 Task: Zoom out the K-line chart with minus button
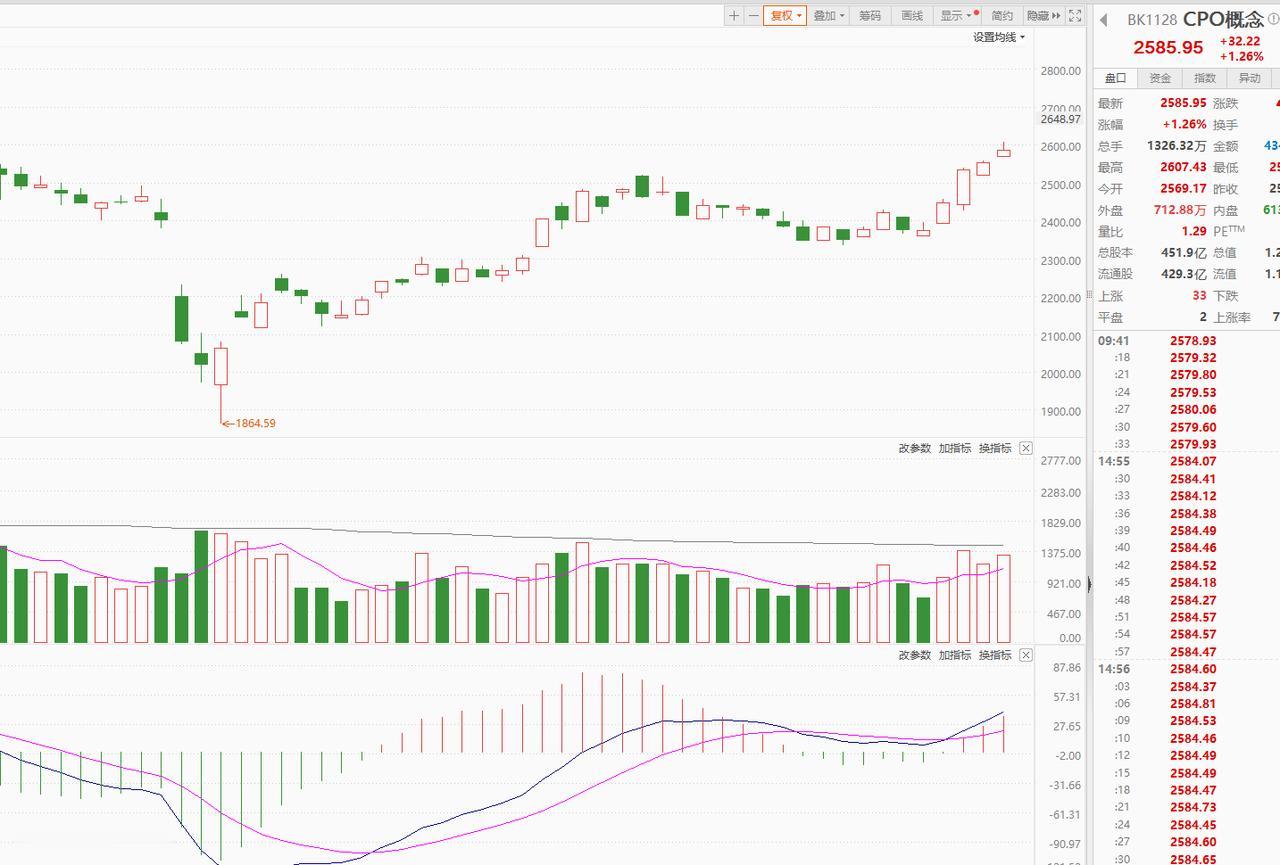753,16
